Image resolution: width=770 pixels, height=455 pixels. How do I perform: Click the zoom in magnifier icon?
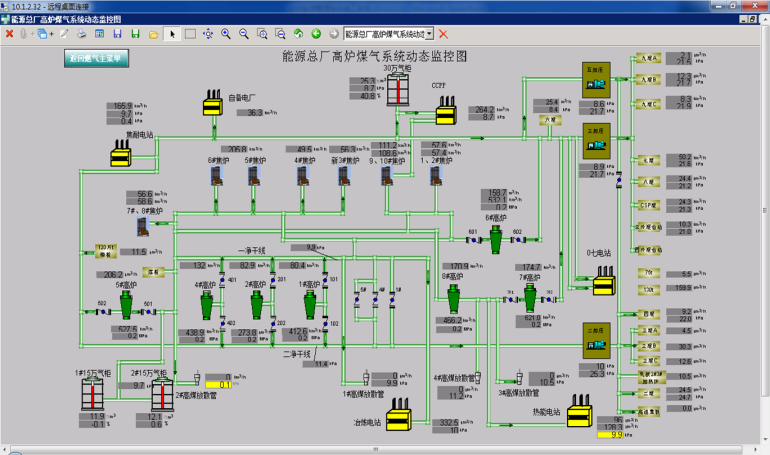pos(226,33)
